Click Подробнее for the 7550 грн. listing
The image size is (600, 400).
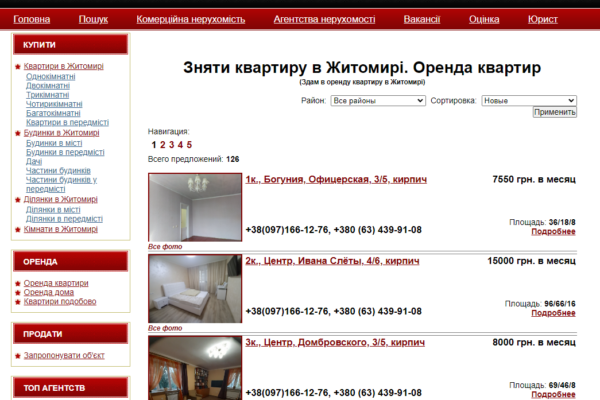tap(553, 231)
